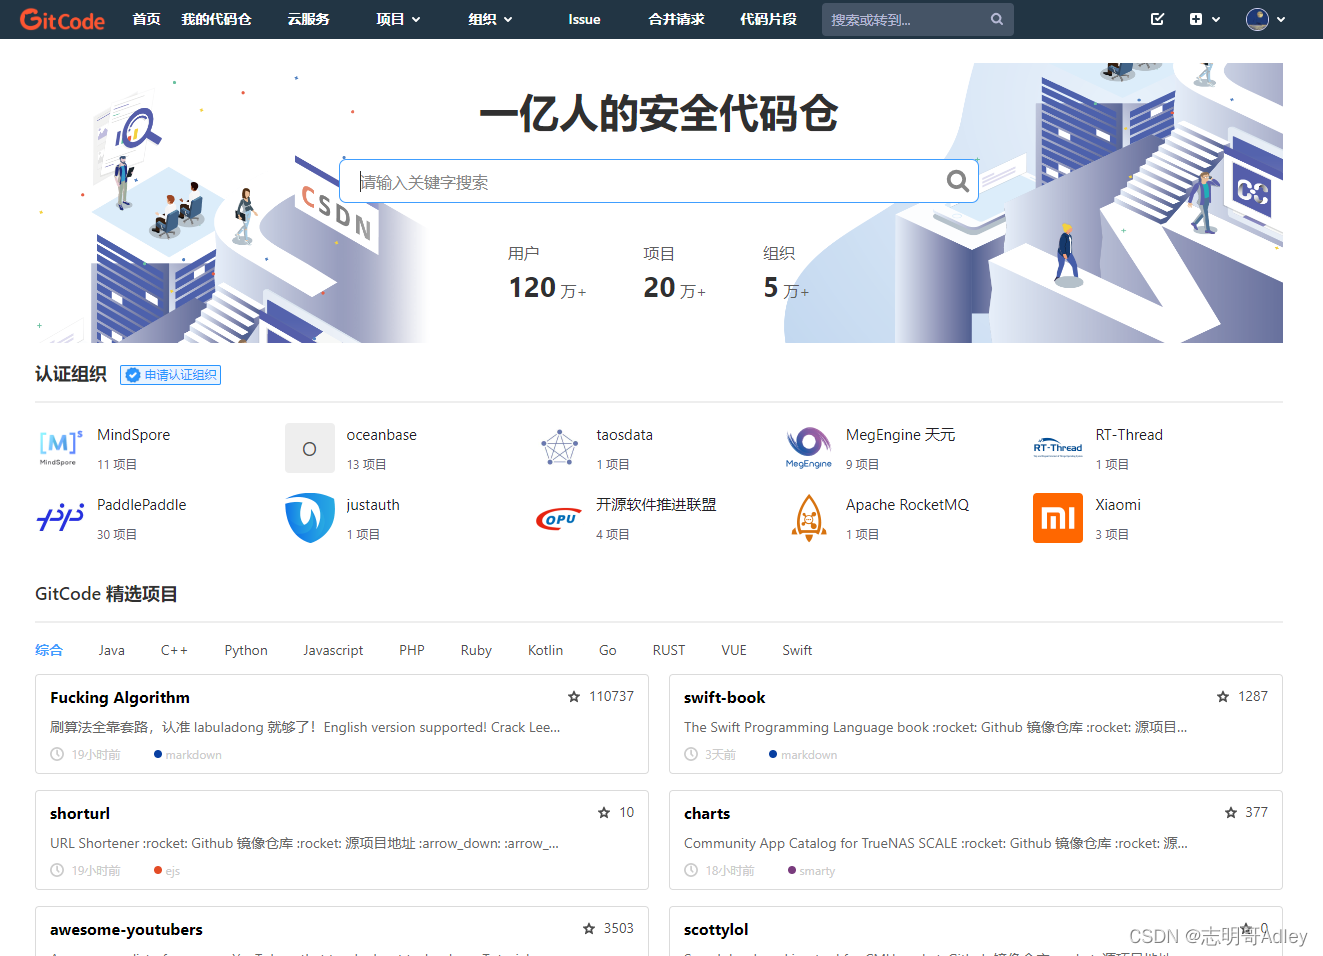Go to 首页 in the navbar
The image size is (1323, 956).
147,19
